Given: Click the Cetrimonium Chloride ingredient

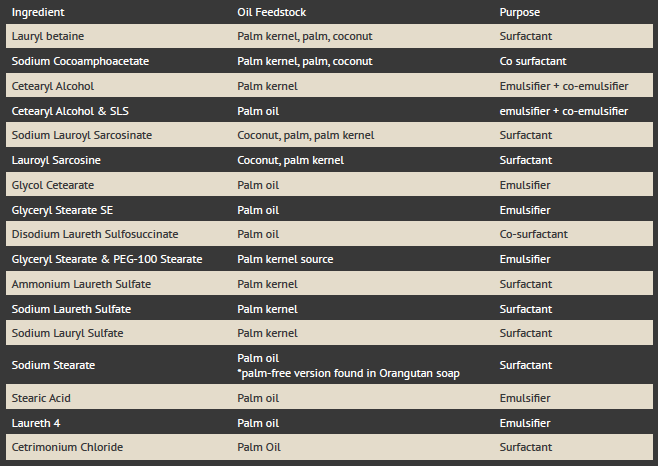Looking at the screenshot, I should point(67,447).
